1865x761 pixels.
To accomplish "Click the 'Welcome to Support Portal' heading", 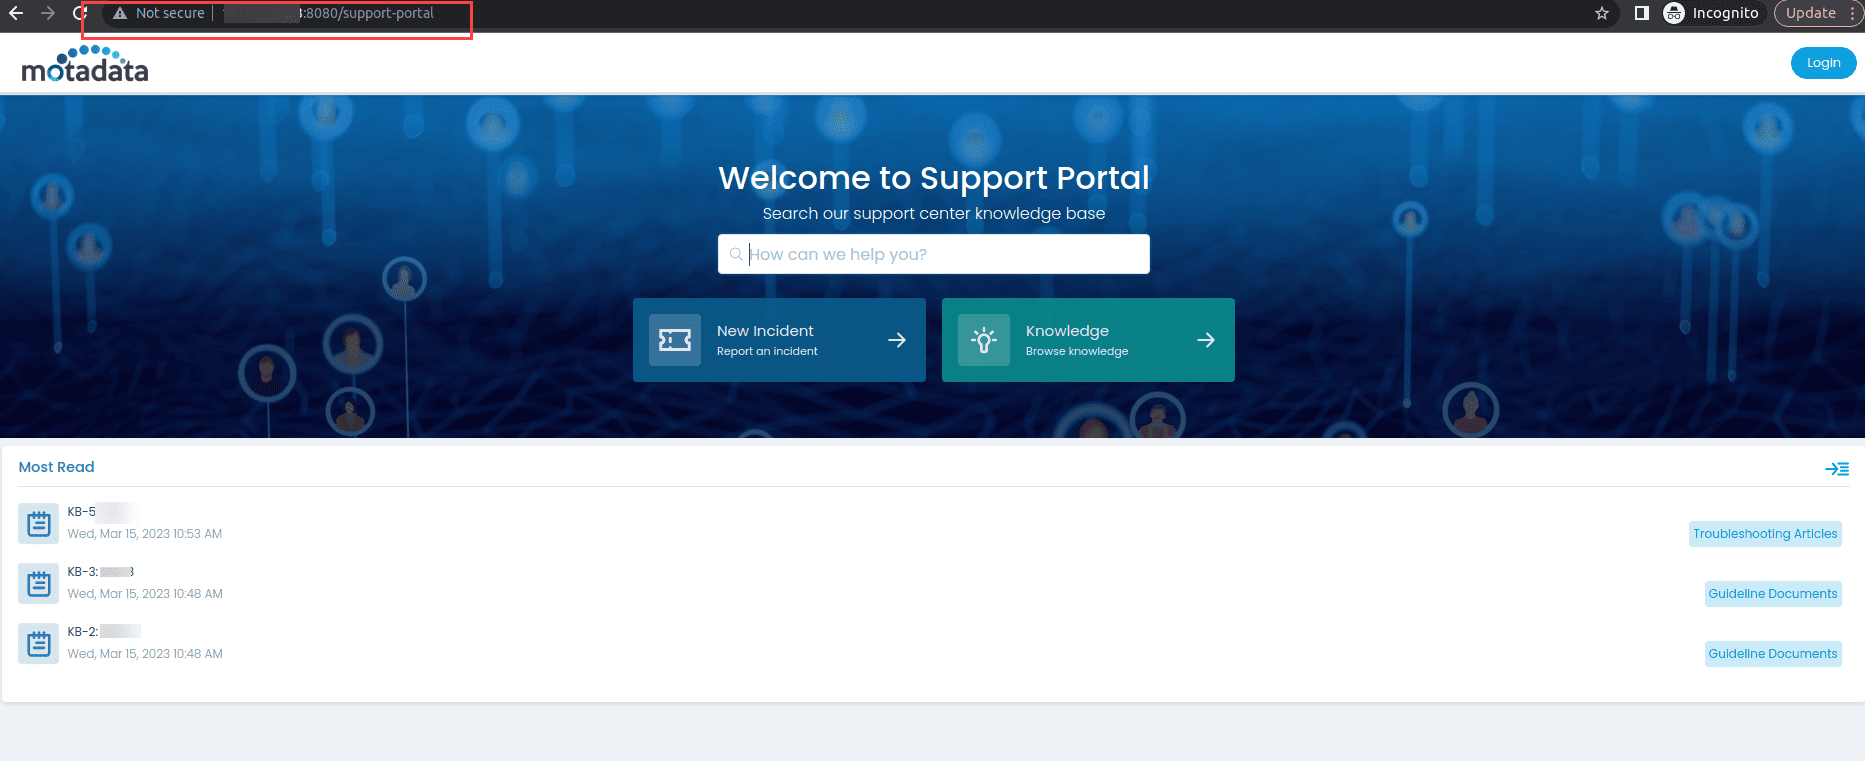I will 934,178.
